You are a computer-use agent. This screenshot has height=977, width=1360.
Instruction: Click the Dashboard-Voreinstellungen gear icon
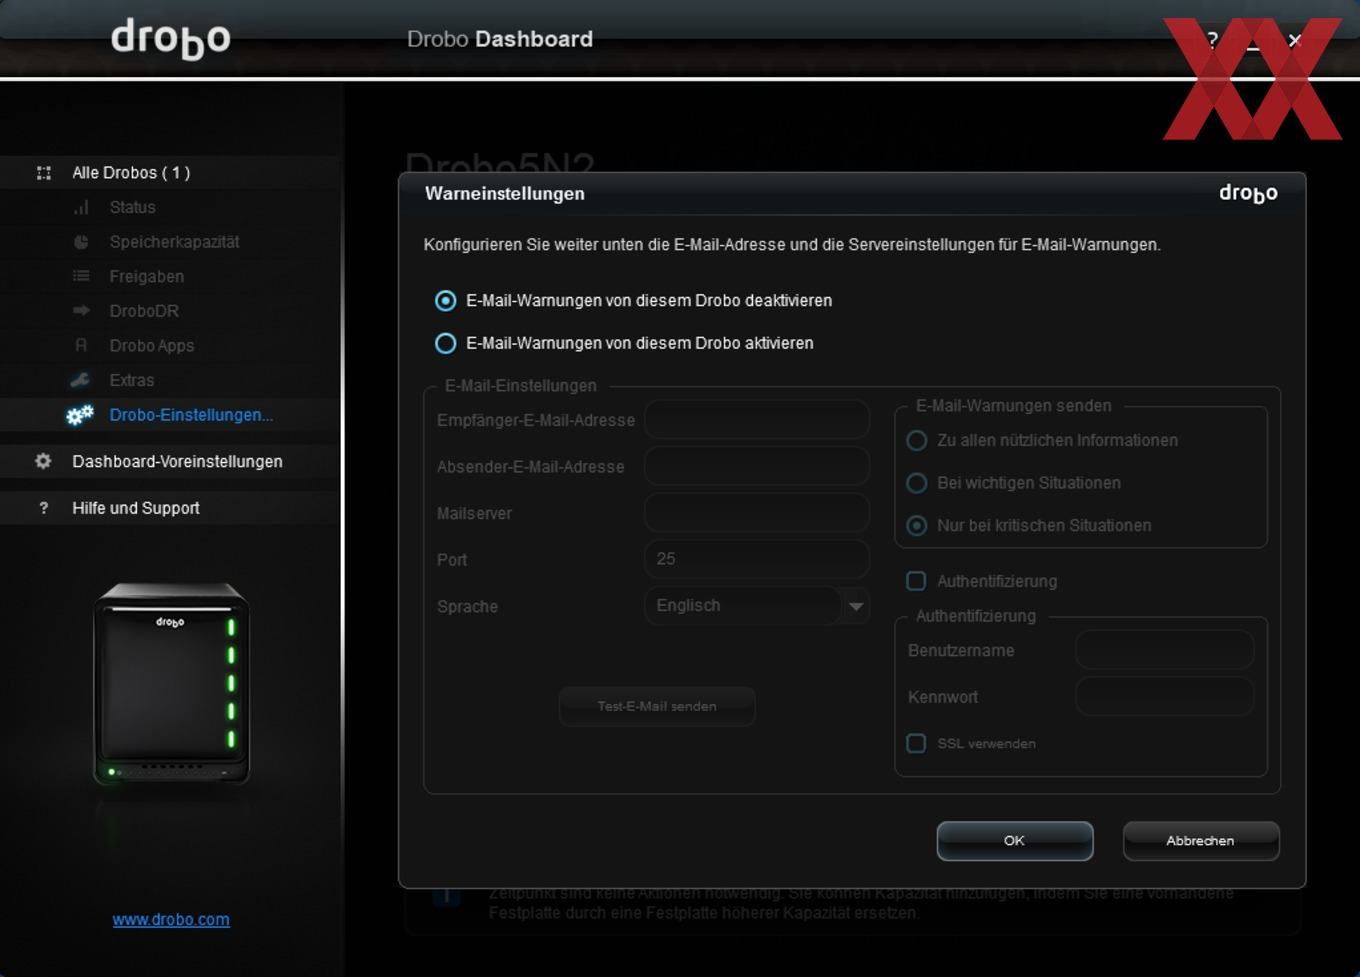point(43,461)
